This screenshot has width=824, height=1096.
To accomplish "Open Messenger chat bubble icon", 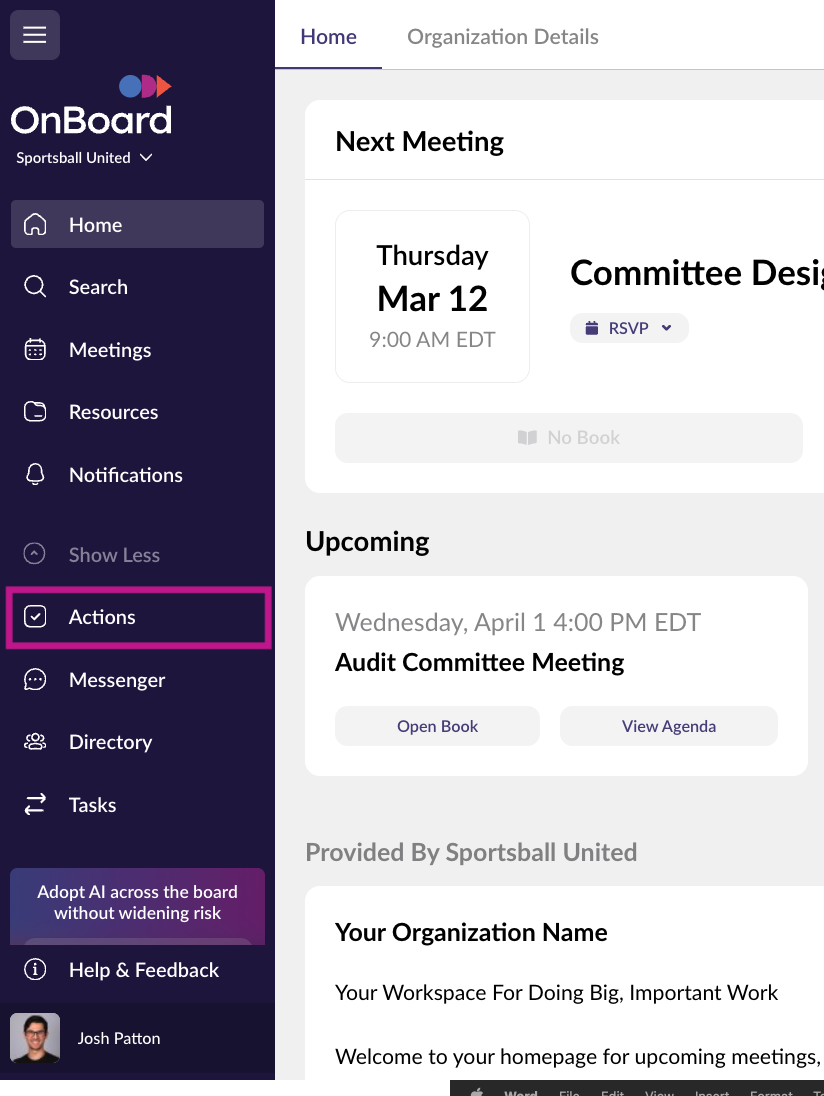I will point(35,680).
